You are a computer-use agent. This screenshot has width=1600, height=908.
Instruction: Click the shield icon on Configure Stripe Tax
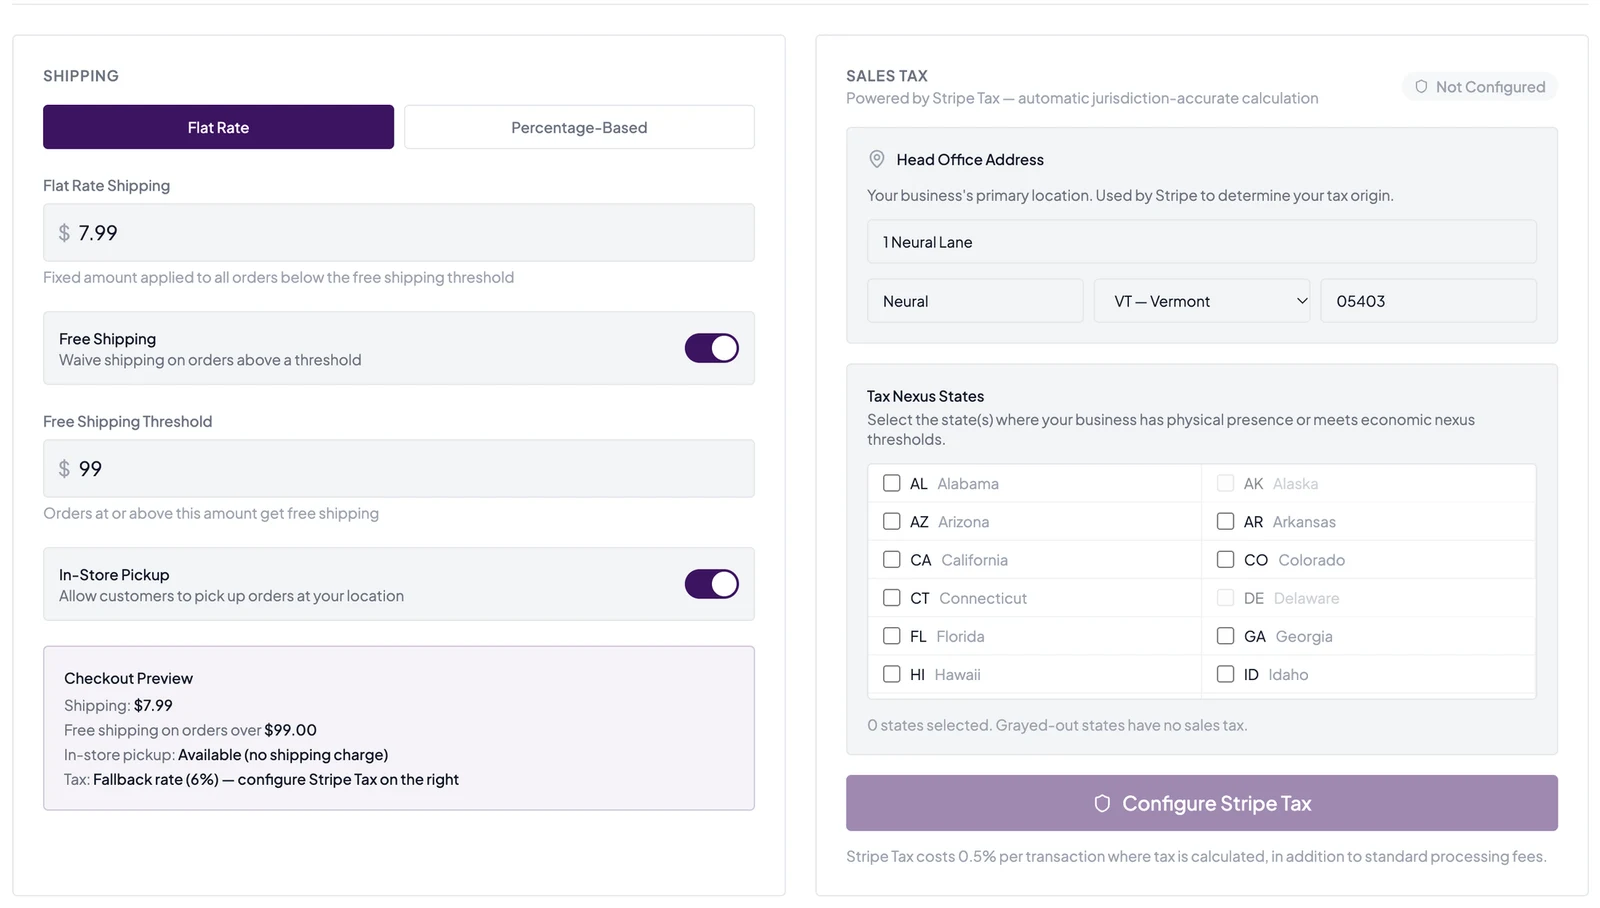1102,803
